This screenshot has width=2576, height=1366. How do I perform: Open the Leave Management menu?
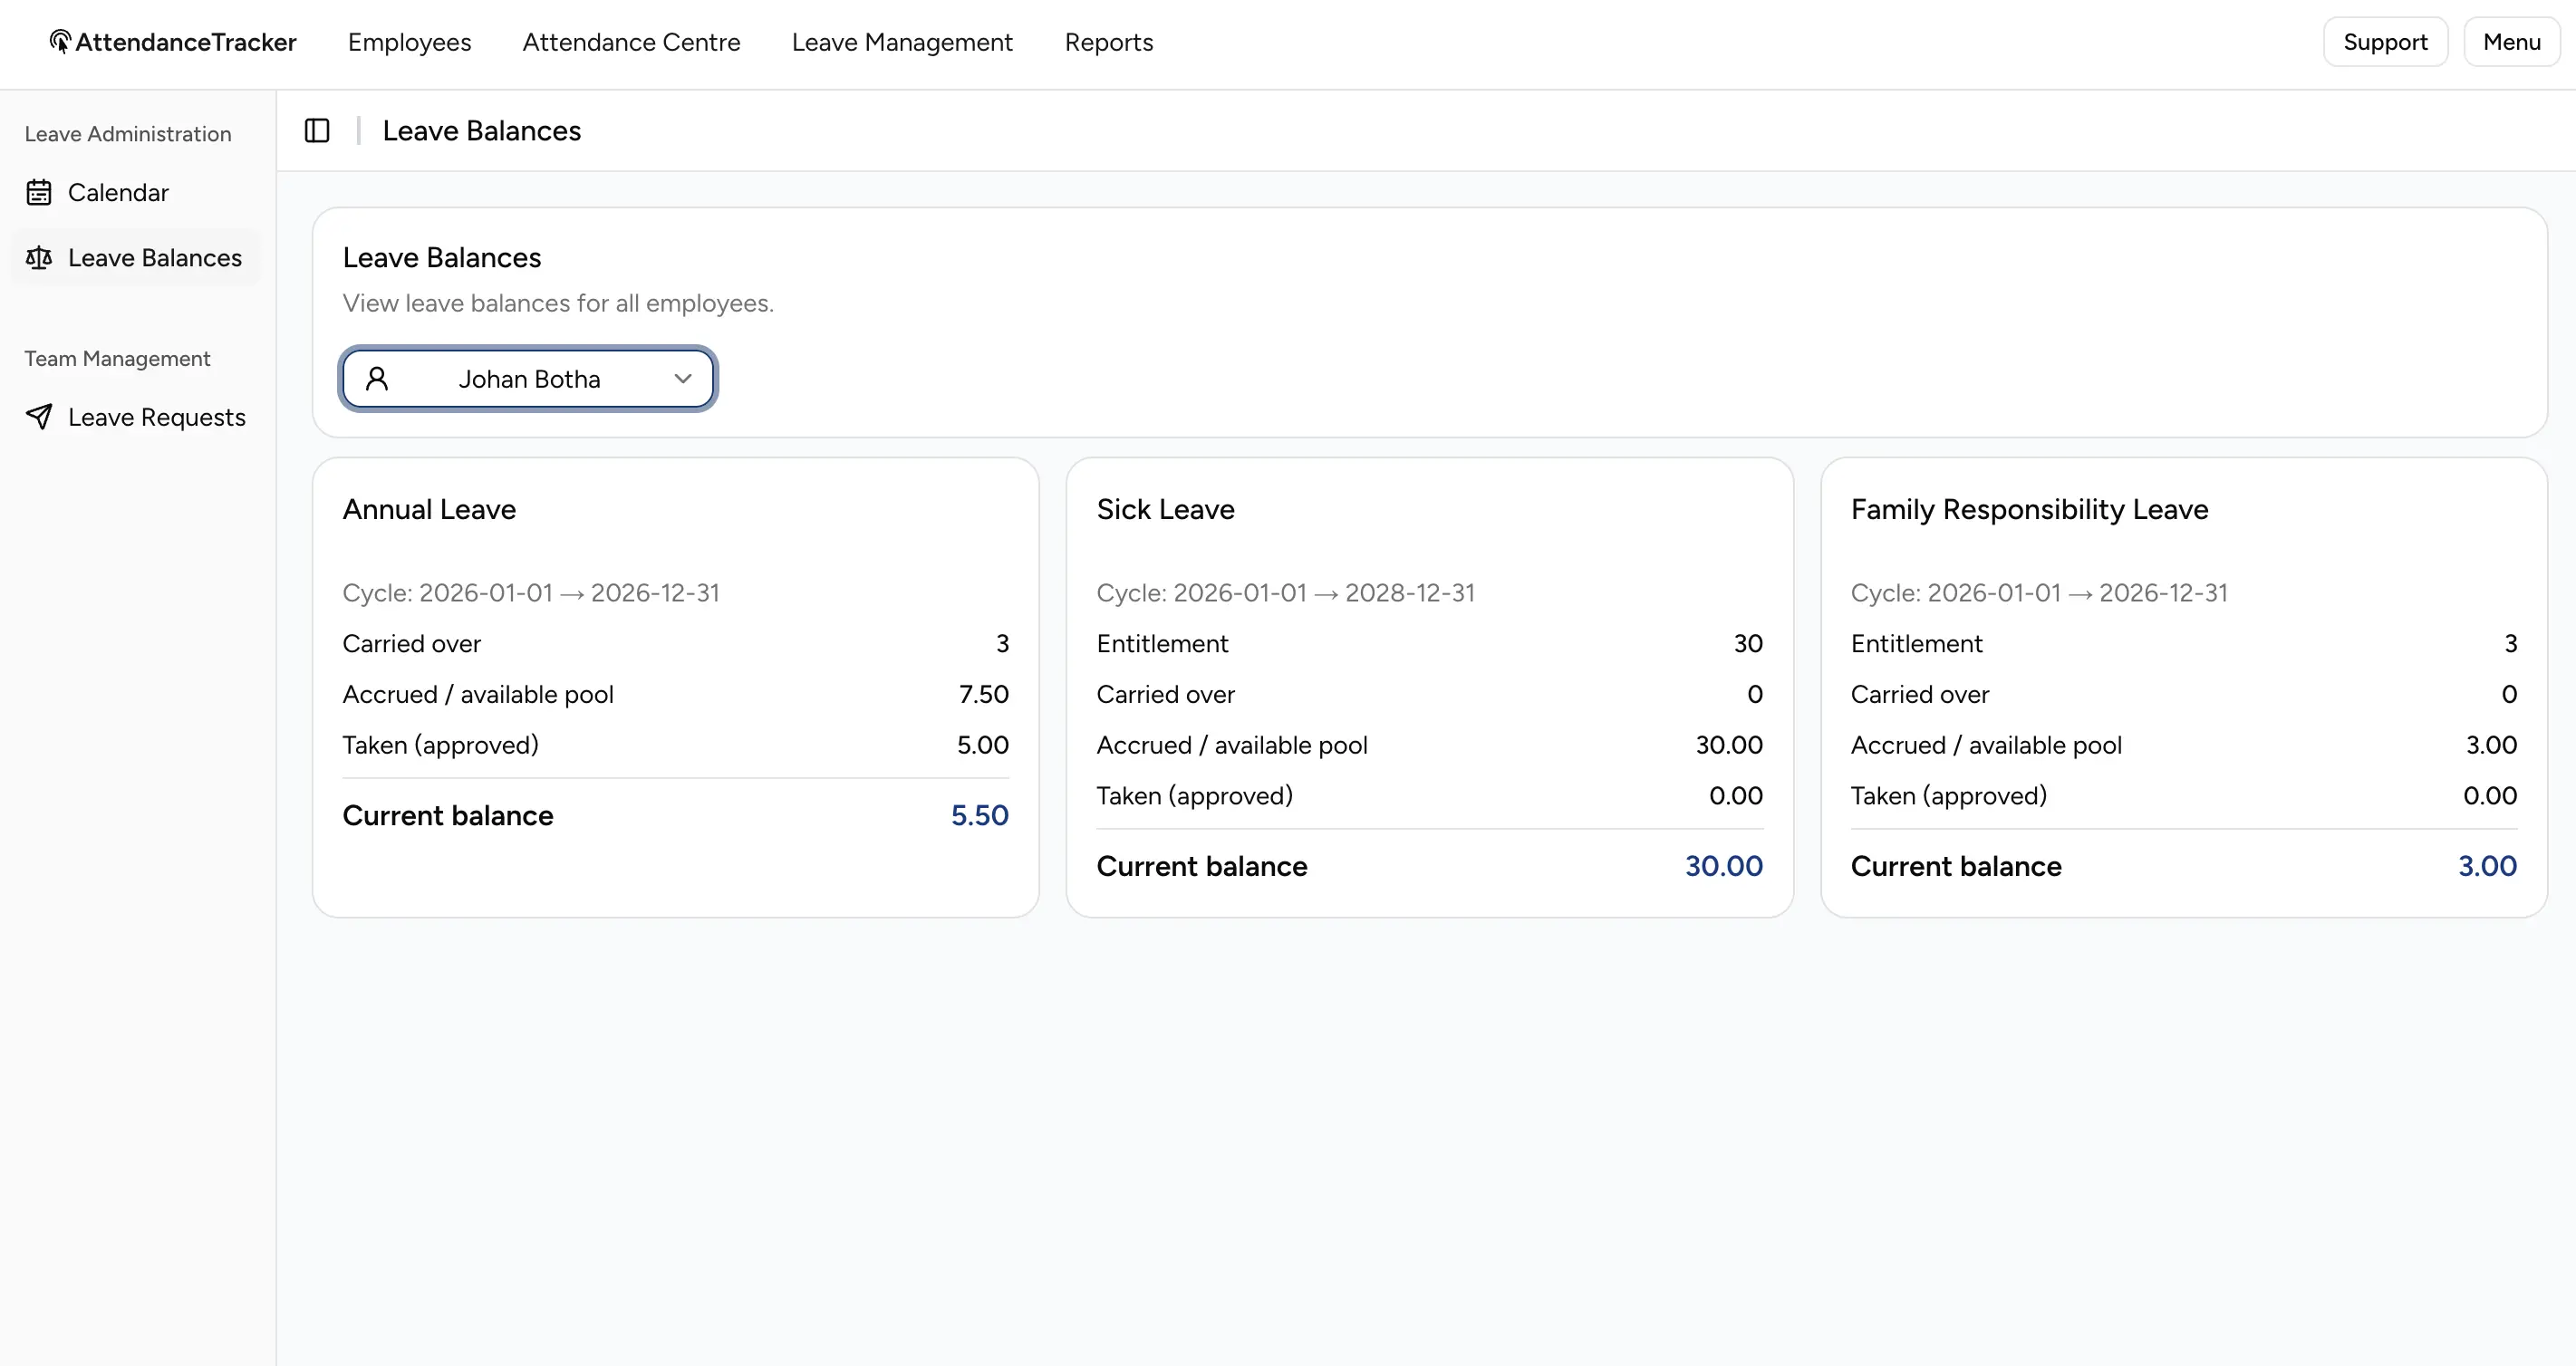(902, 42)
